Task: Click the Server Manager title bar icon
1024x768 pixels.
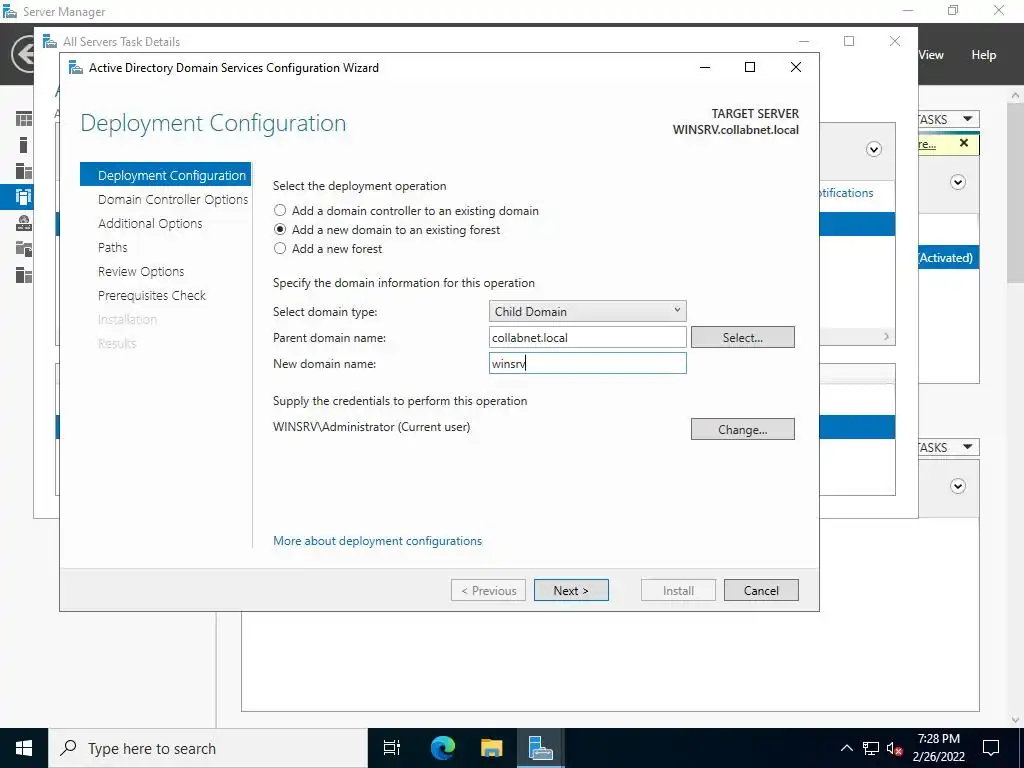Action: tap(9, 11)
